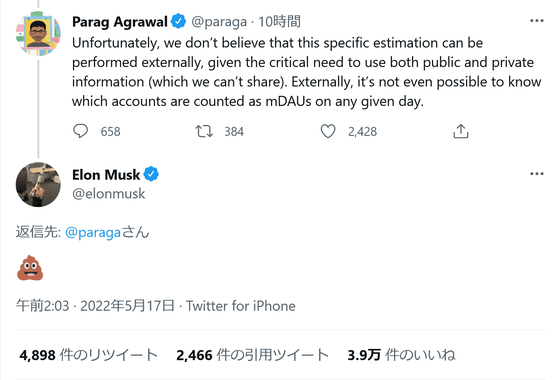560x380 pixels.
Task: Click the Elon Musk display name
Action: coord(106,175)
